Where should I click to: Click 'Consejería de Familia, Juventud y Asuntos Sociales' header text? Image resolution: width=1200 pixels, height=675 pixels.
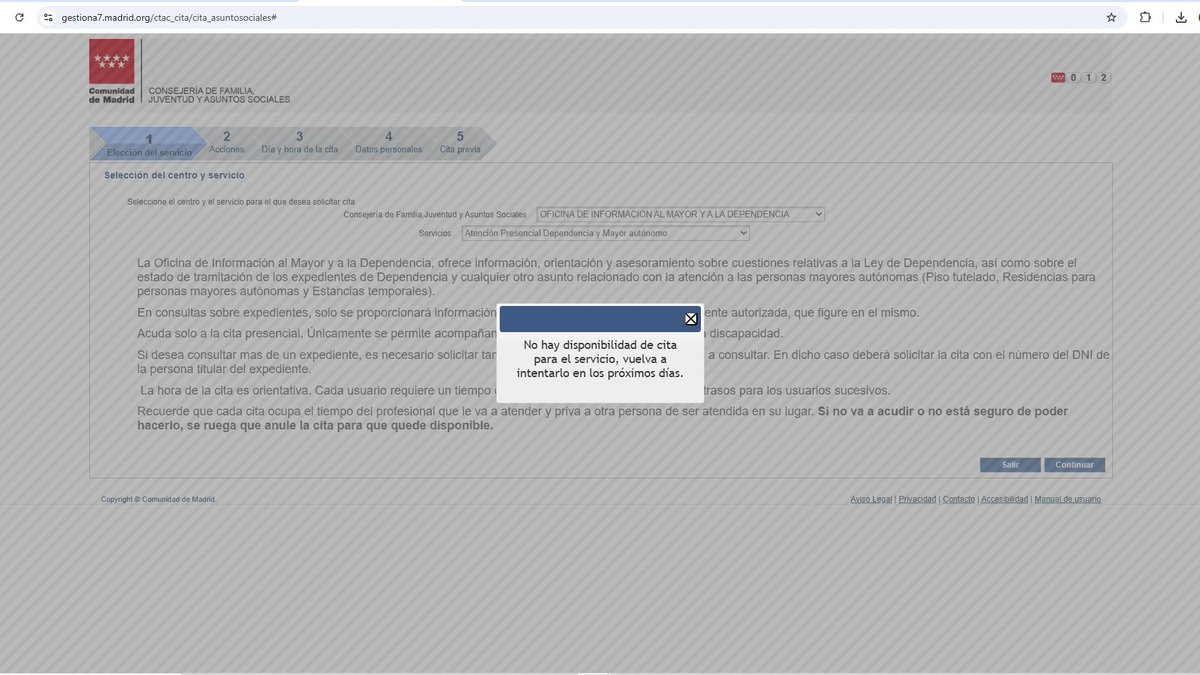click(219, 95)
